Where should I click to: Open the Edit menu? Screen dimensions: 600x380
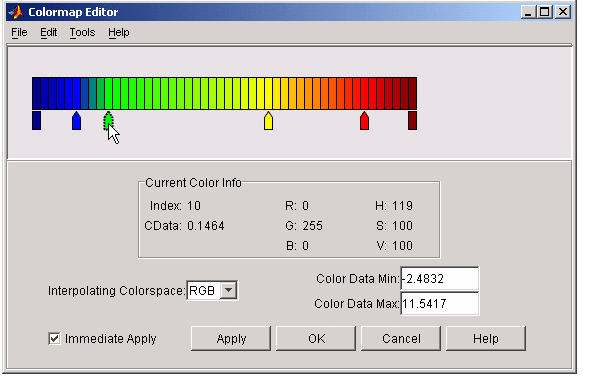pyautogui.click(x=49, y=33)
